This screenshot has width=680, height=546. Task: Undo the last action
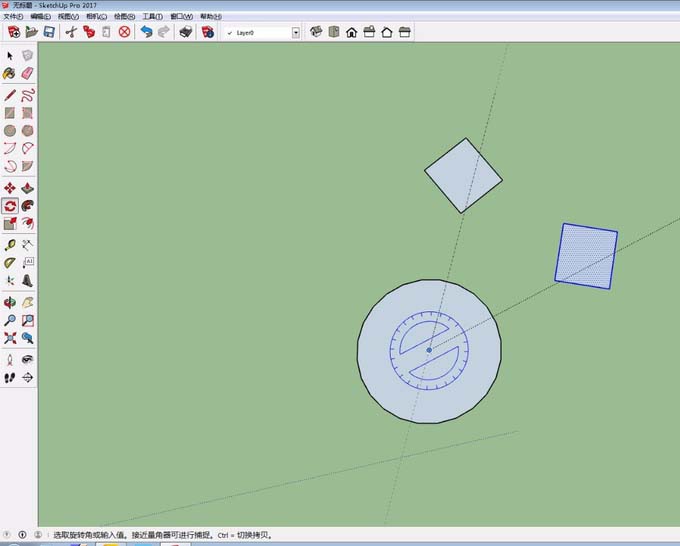[x=147, y=32]
